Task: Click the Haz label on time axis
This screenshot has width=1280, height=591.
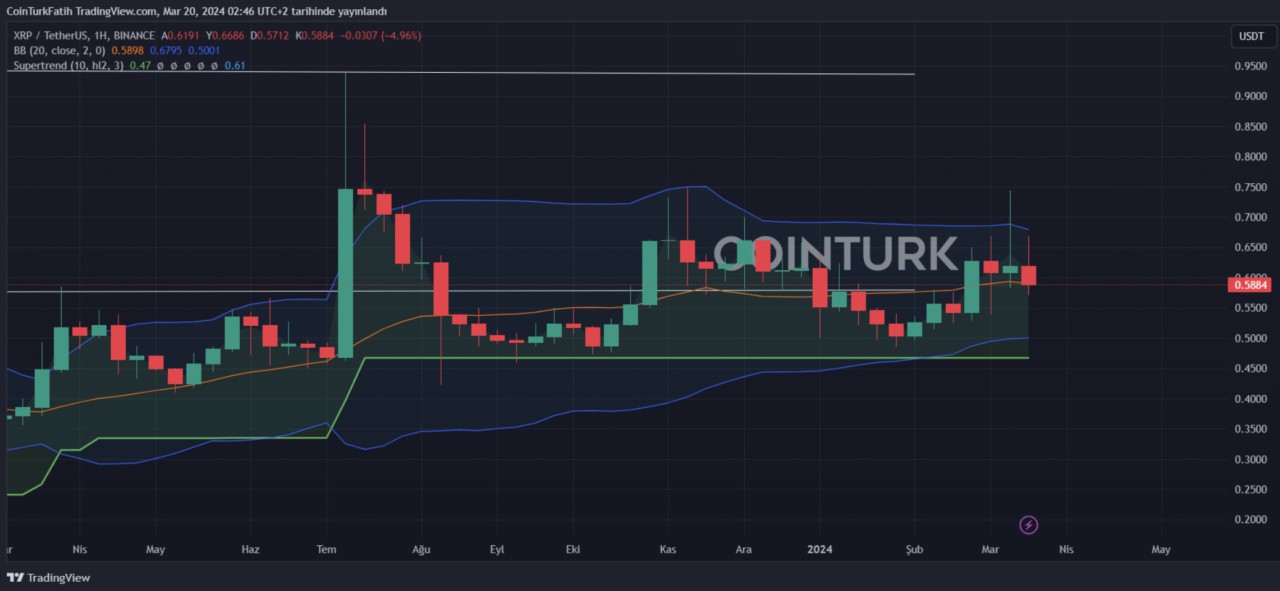Action: point(251,549)
